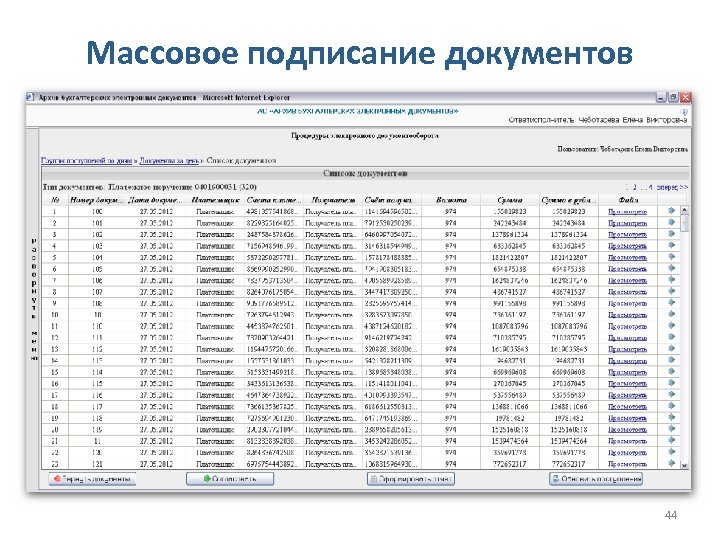Open Просмотреть link in row 3
The image size is (720, 540).
click(627, 235)
